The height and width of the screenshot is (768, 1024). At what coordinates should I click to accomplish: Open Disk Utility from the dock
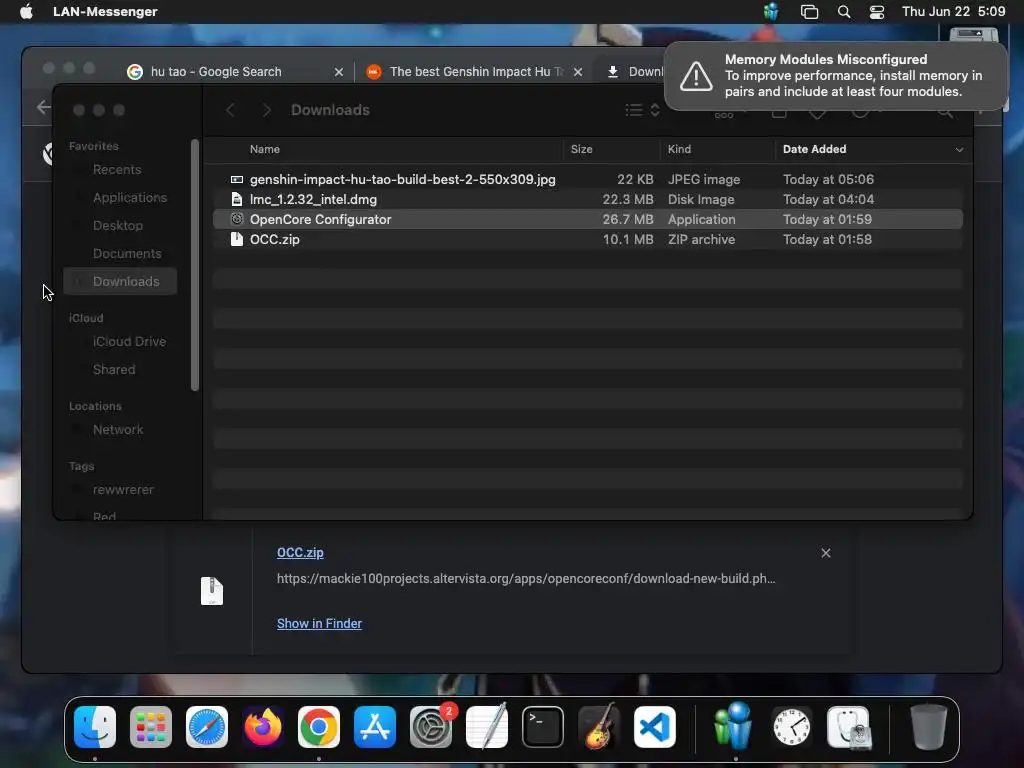(849, 727)
